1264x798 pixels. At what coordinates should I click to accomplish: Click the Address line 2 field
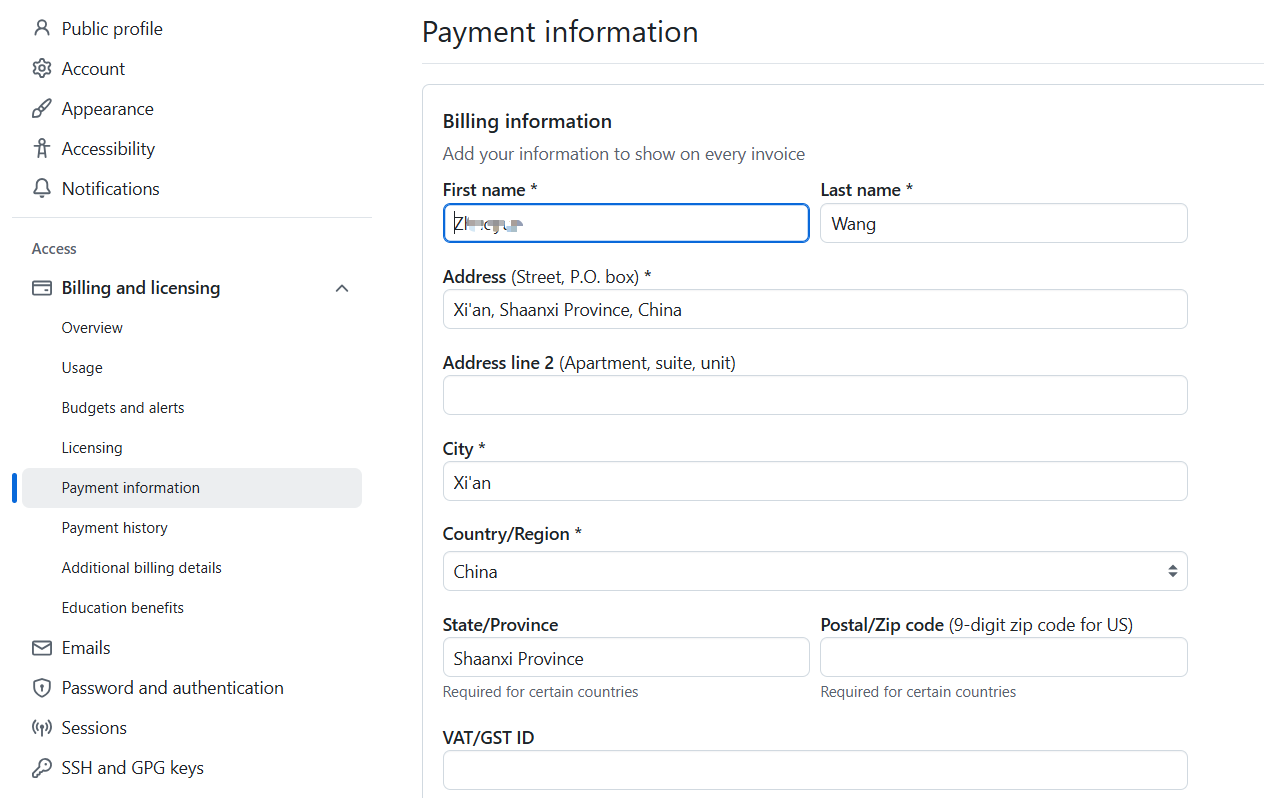click(x=814, y=395)
